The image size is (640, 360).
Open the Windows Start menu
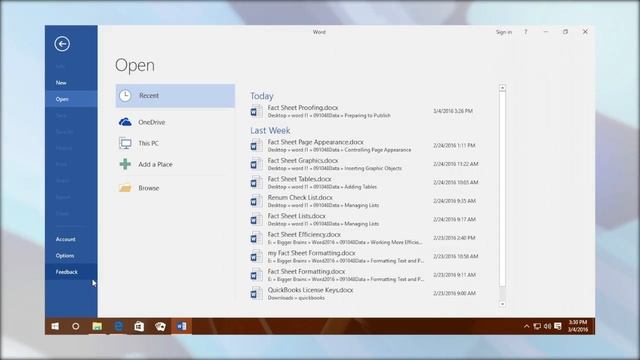[x=55, y=326]
